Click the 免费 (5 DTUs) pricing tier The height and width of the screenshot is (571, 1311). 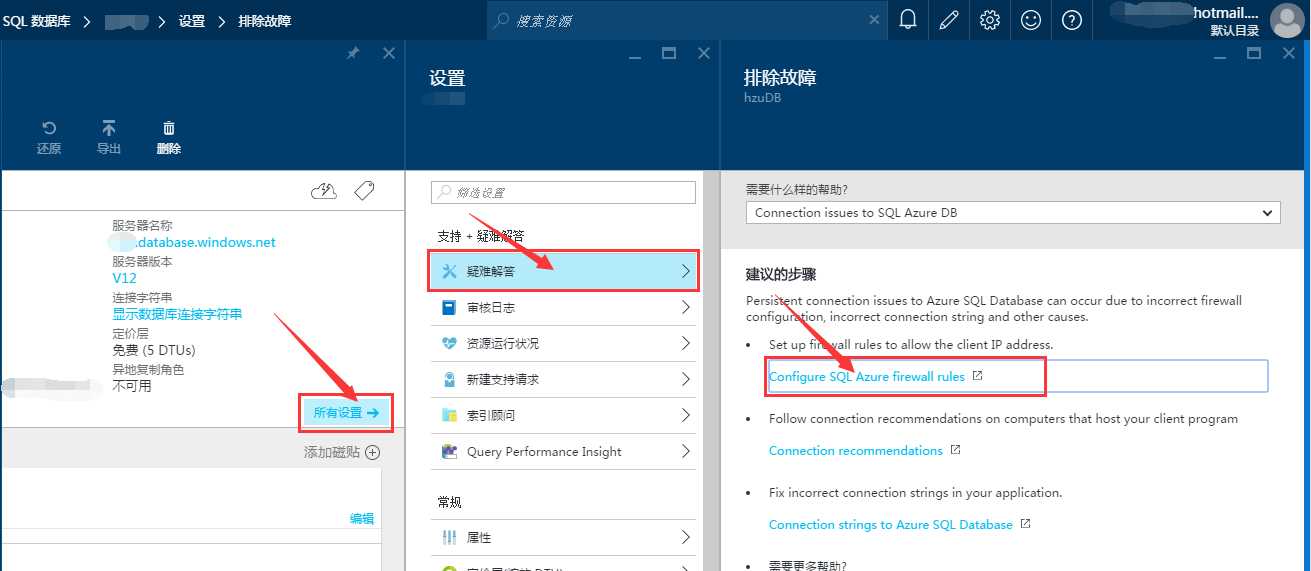154,350
